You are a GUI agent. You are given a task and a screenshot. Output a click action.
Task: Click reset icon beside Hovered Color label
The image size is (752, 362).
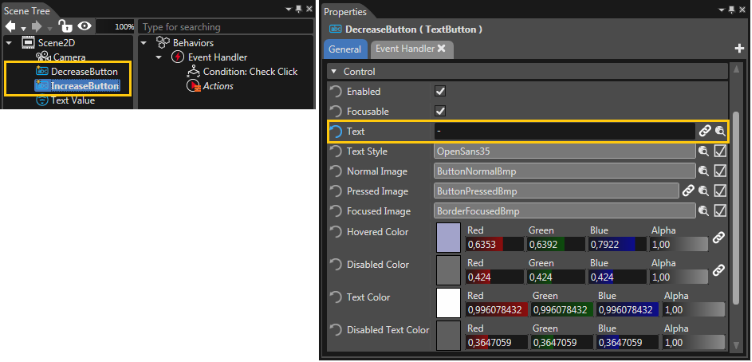tap(336, 232)
